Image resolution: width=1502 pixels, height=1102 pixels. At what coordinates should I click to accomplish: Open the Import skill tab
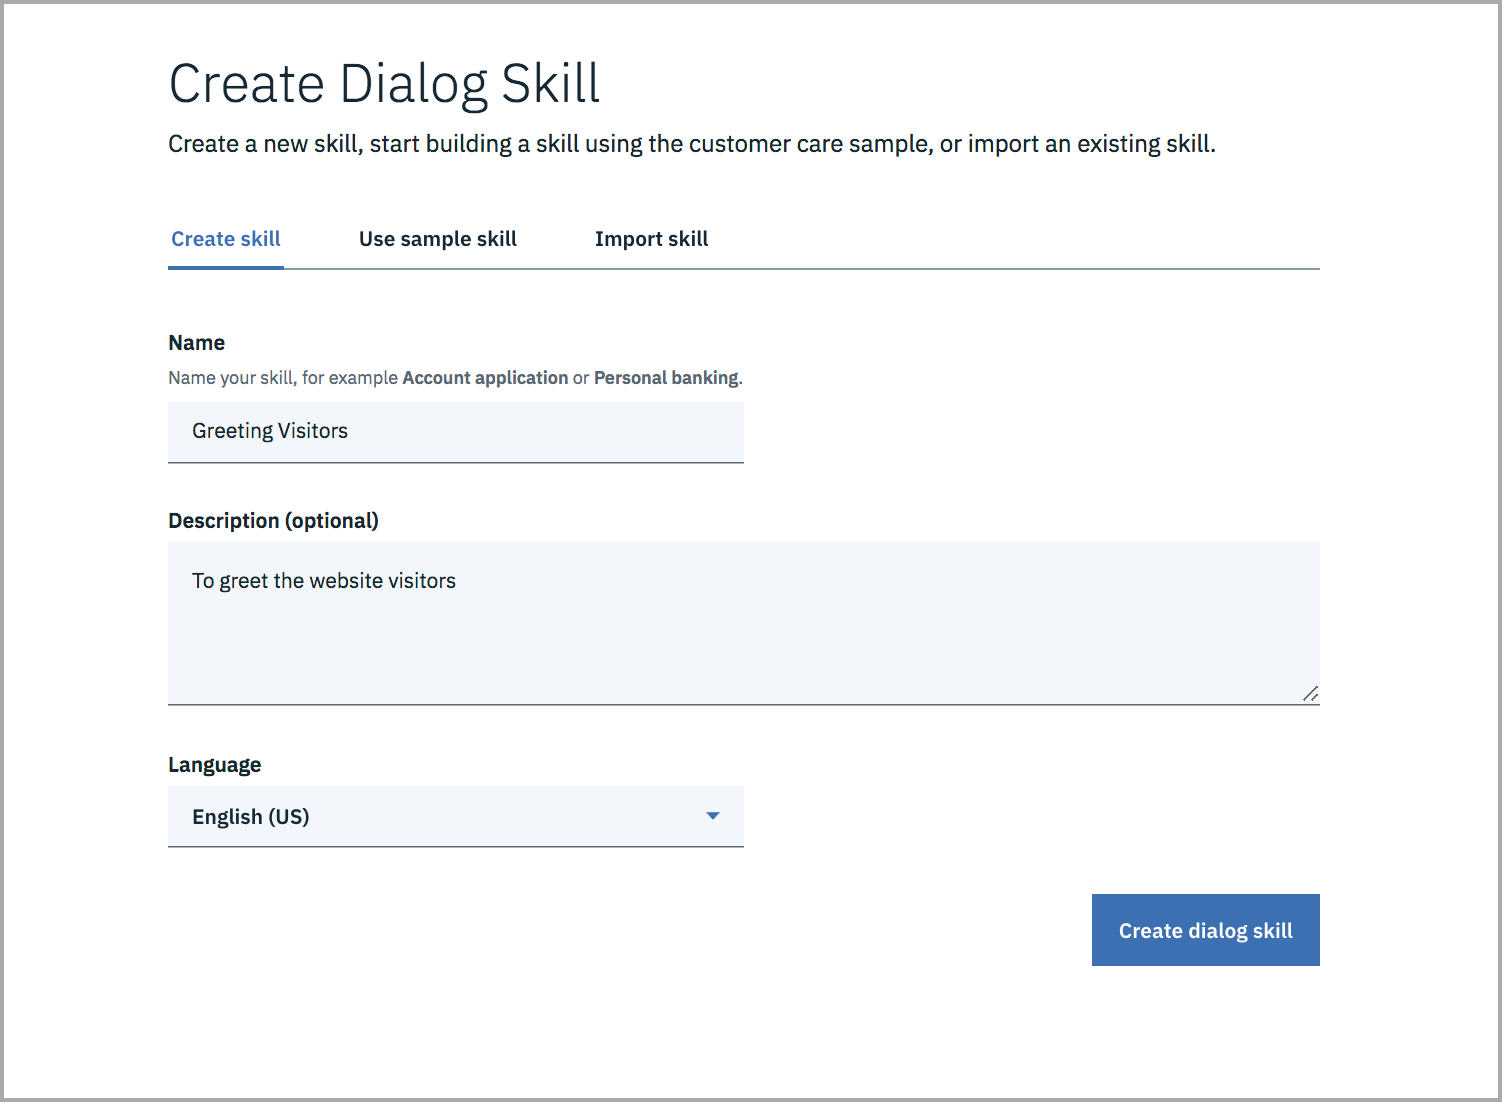(x=651, y=239)
